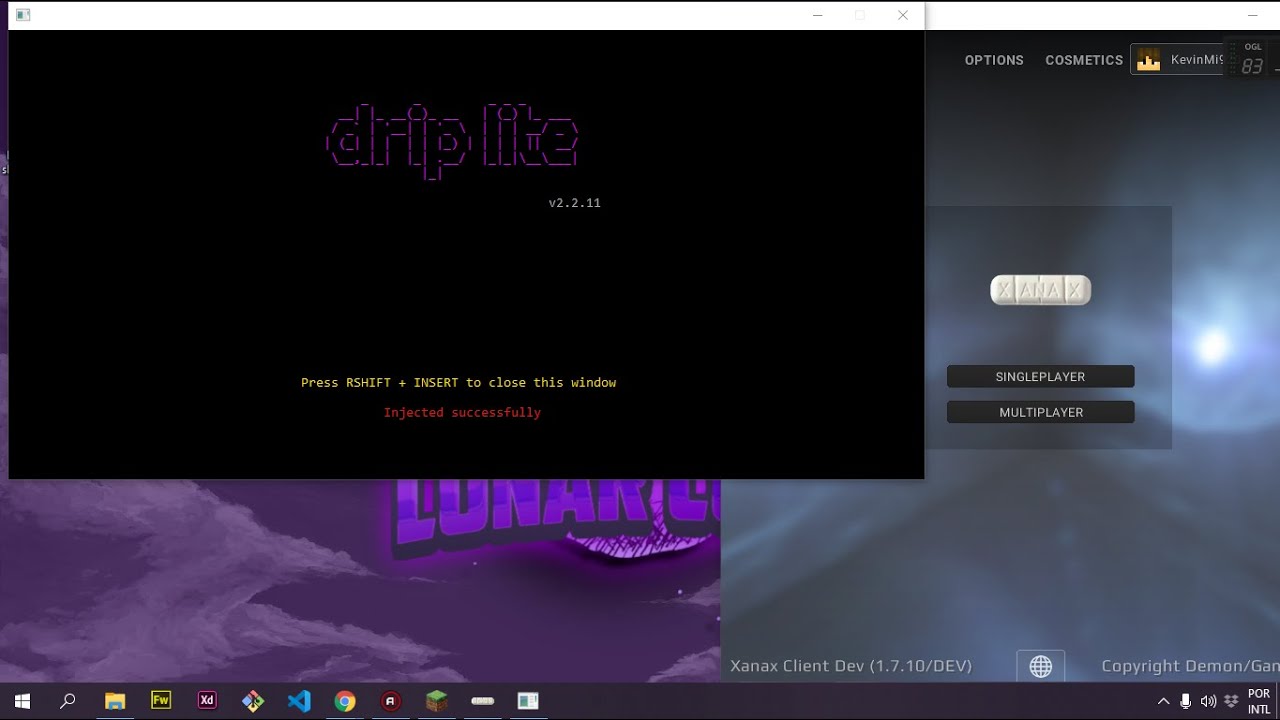Click the 'Copyright Demon/Gan' text

pyautogui.click(x=1190, y=666)
